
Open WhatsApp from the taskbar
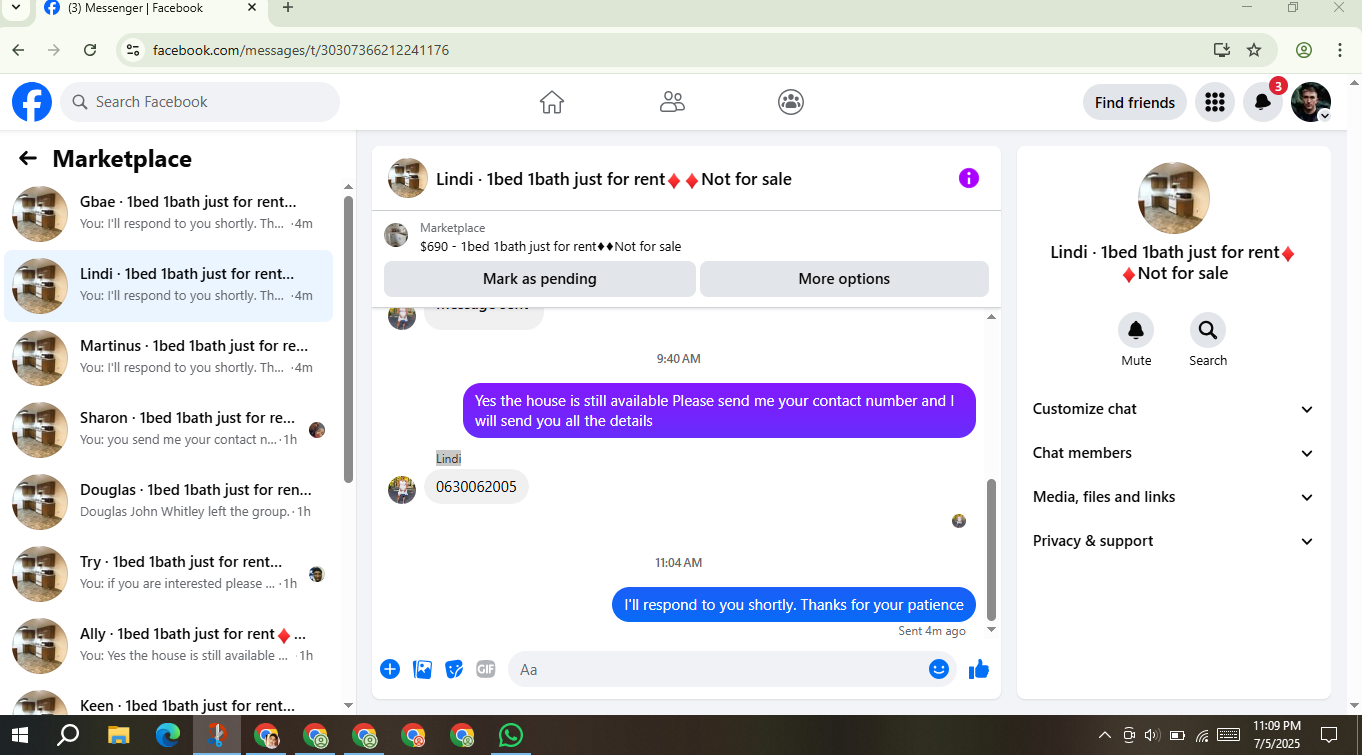tap(511, 736)
